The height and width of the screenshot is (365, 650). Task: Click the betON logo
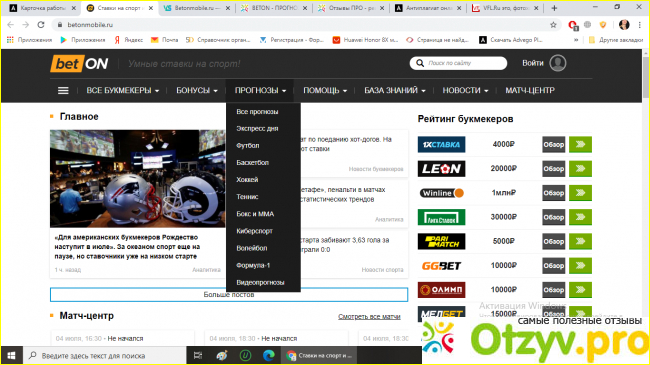click(79, 63)
